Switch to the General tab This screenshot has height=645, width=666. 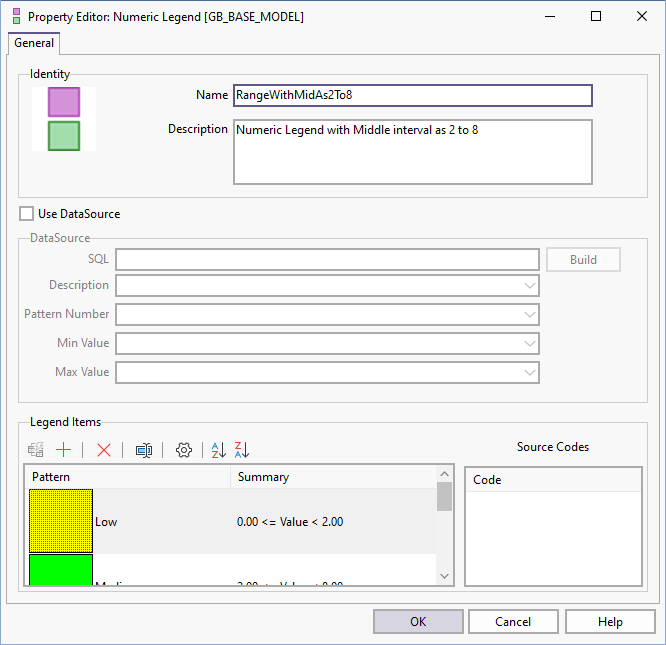point(34,43)
